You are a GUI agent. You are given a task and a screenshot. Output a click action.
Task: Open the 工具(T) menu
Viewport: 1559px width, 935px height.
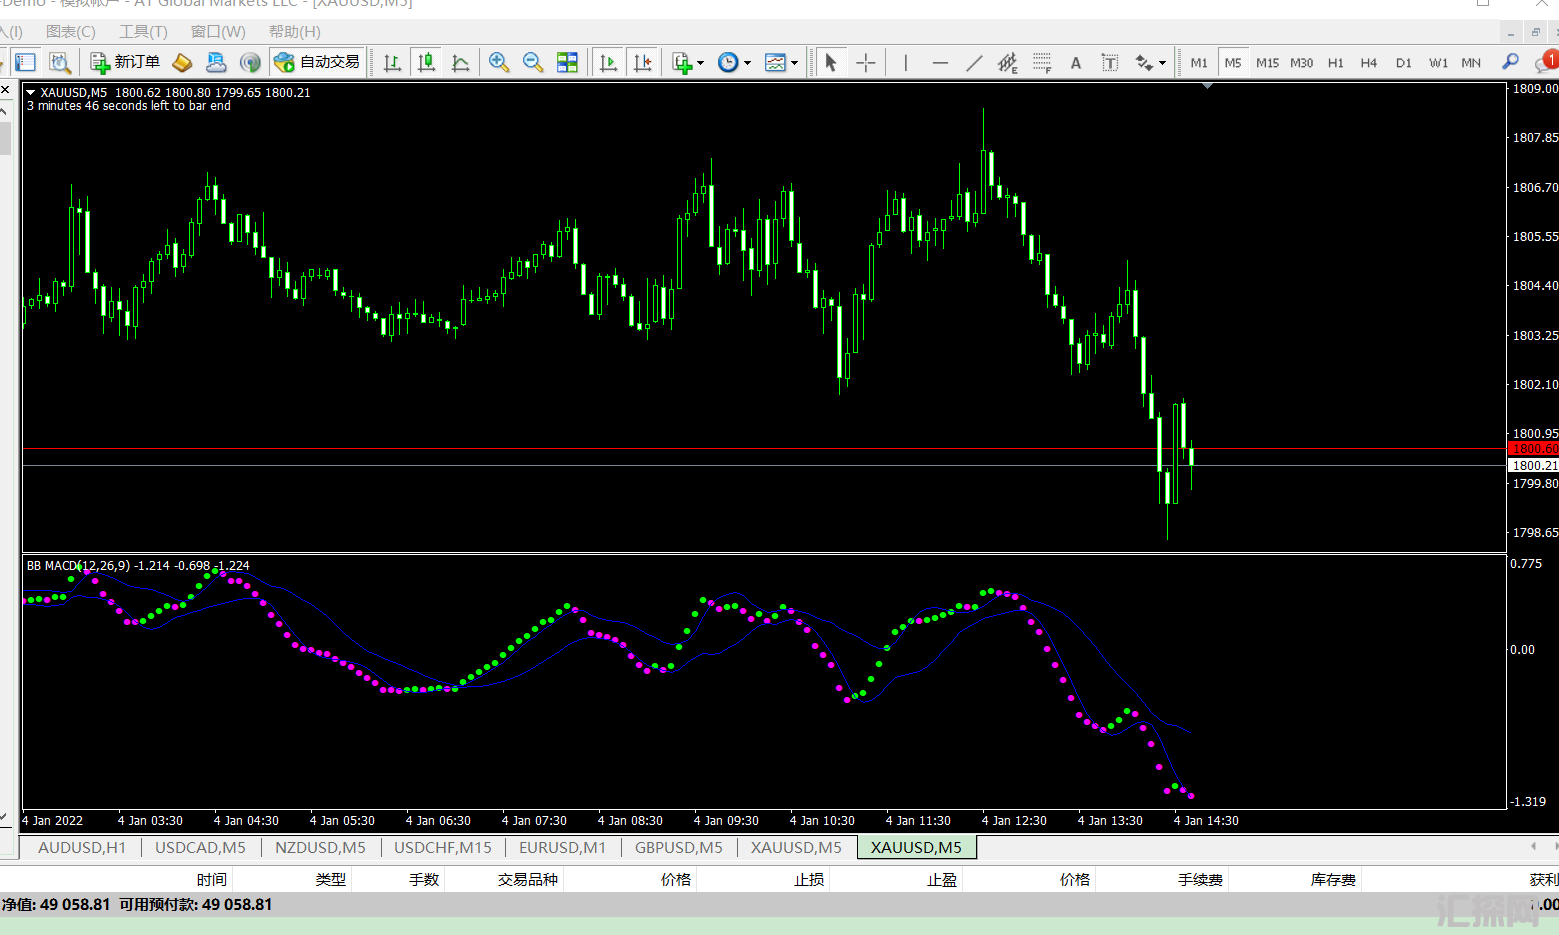pyautogui.click(x=143, y=31)
